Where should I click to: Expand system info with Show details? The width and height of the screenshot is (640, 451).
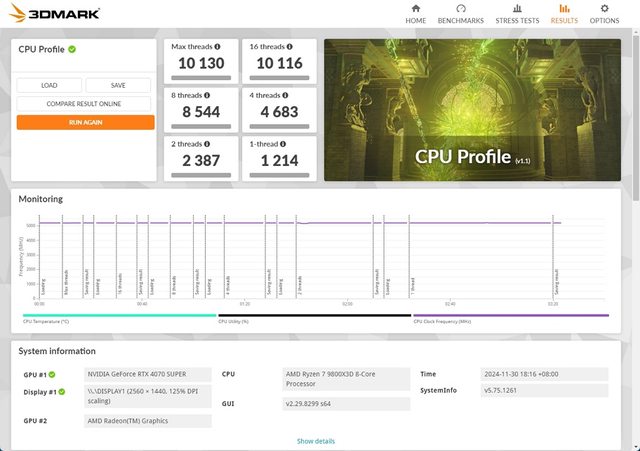click(316, 441)
